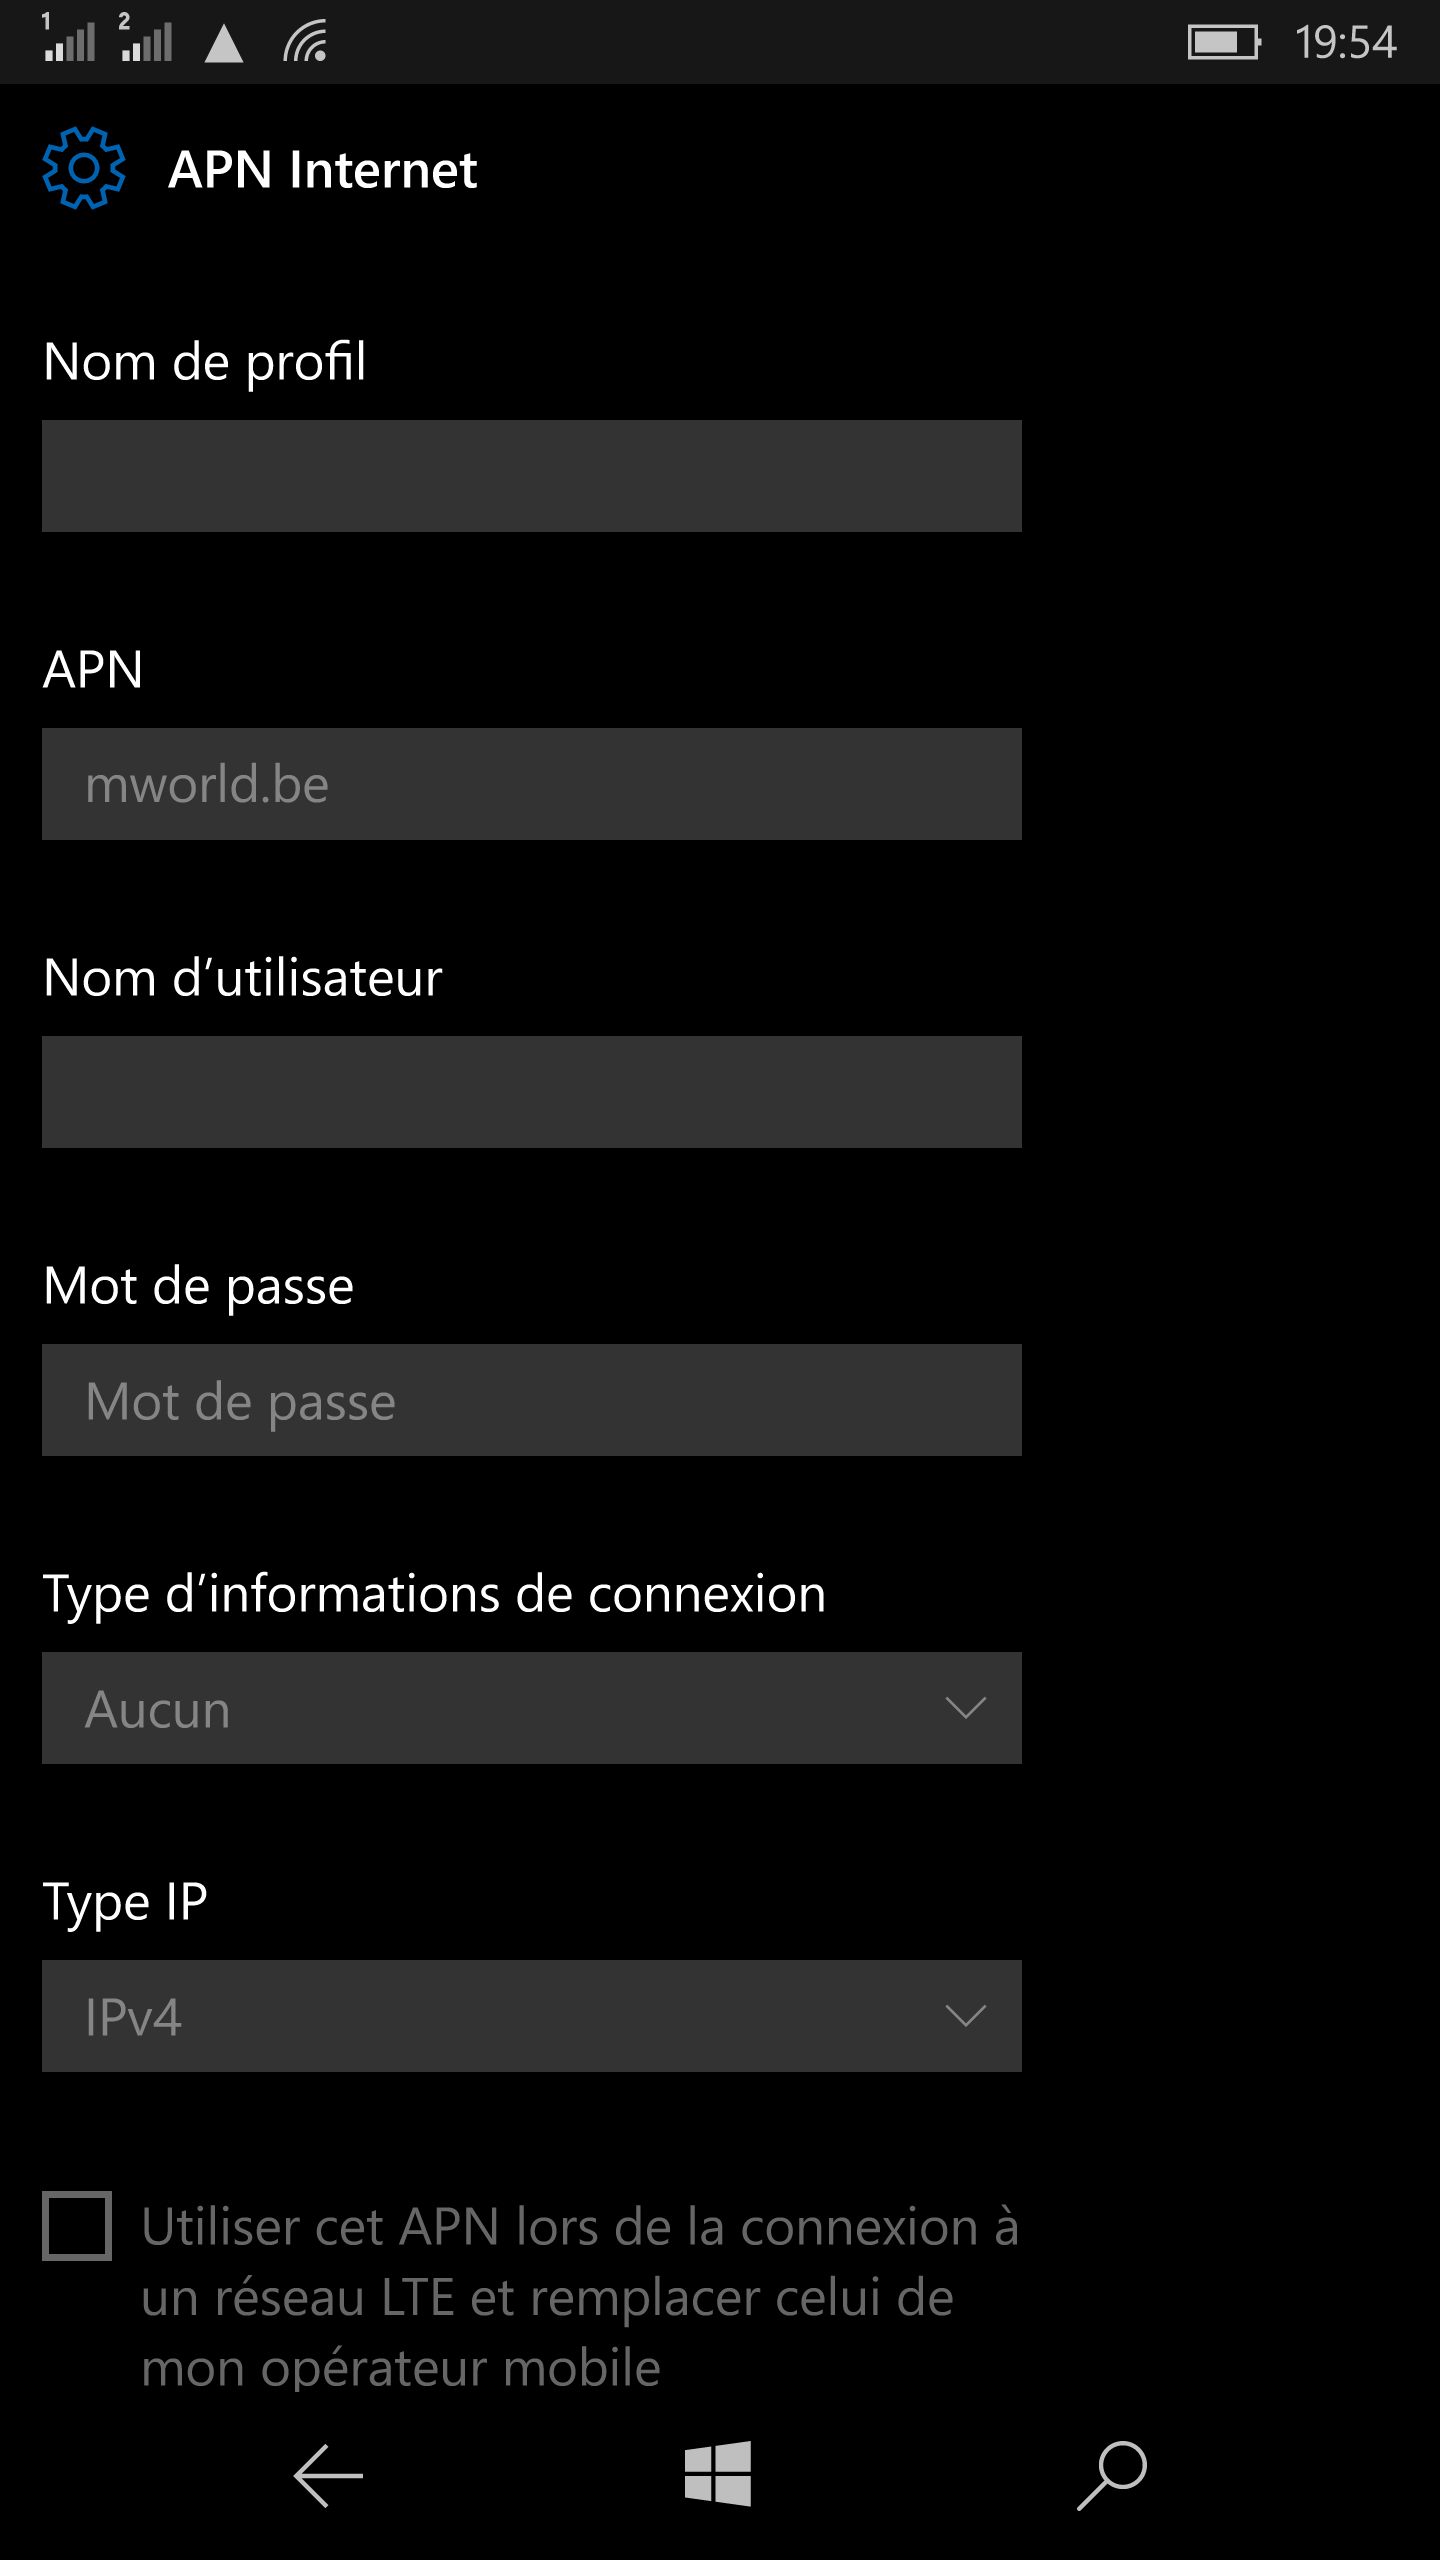The height and width of the screenshot is (2560, 1440).
Task: Click the chevron next to Aucun
Action: 965,1708
